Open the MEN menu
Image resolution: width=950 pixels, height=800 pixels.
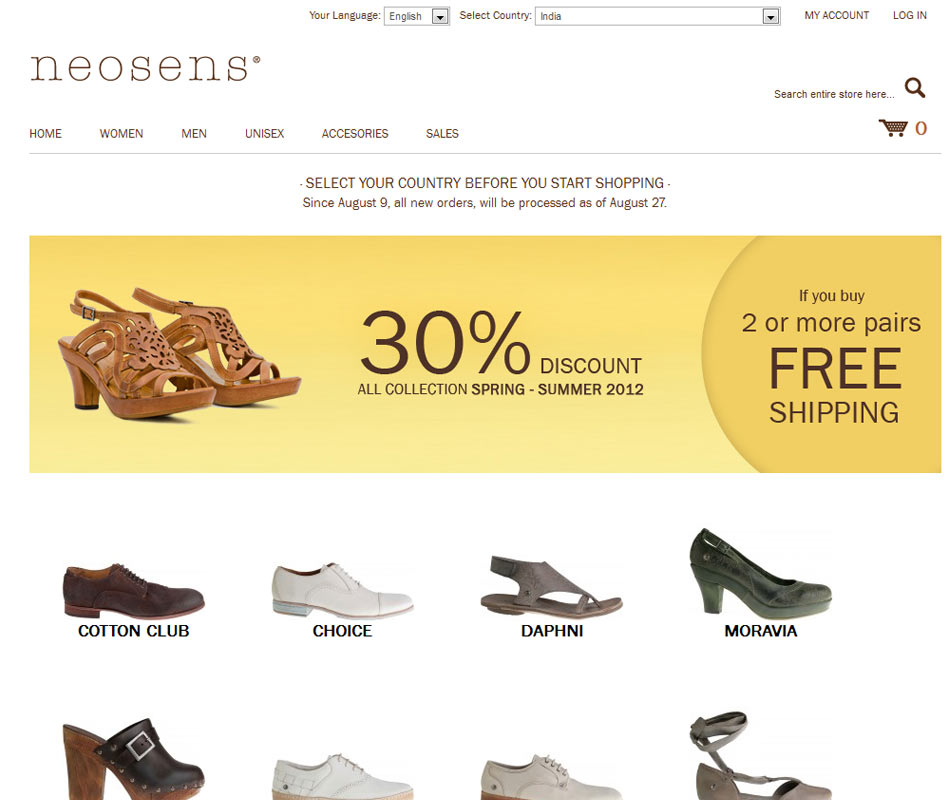194,133
